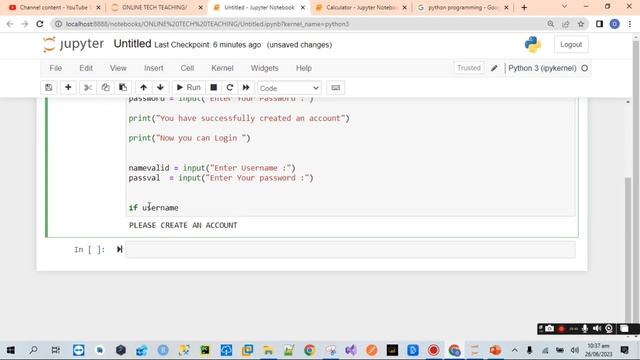Move the selected cell down
The height and width of the screenshot is (360, 640).
(160, 88)
